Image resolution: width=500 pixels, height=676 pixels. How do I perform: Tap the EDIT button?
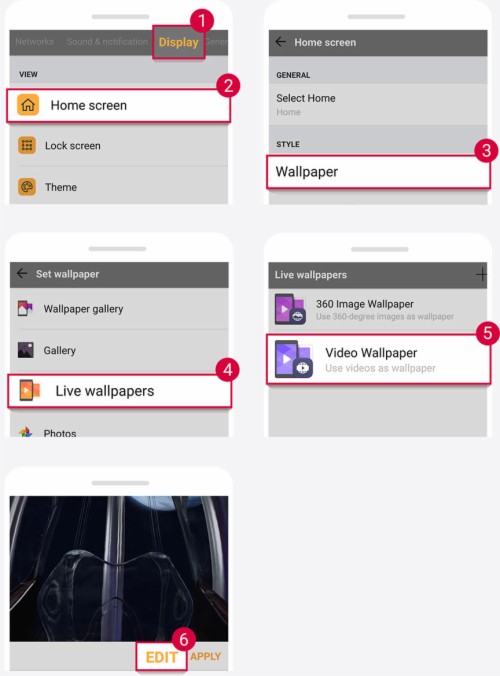click(162, 657)
